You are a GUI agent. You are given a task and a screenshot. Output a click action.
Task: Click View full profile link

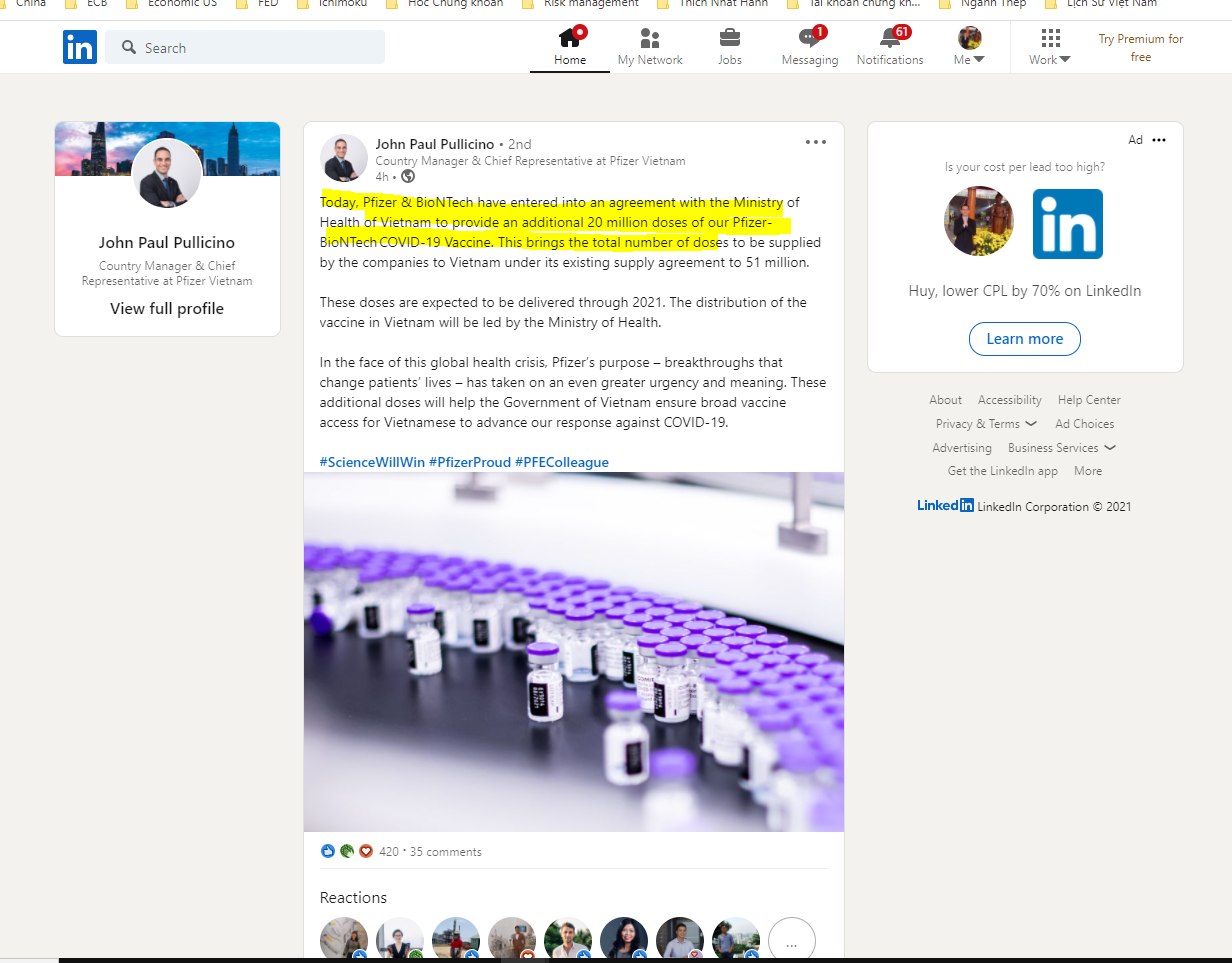pos(167,308)
